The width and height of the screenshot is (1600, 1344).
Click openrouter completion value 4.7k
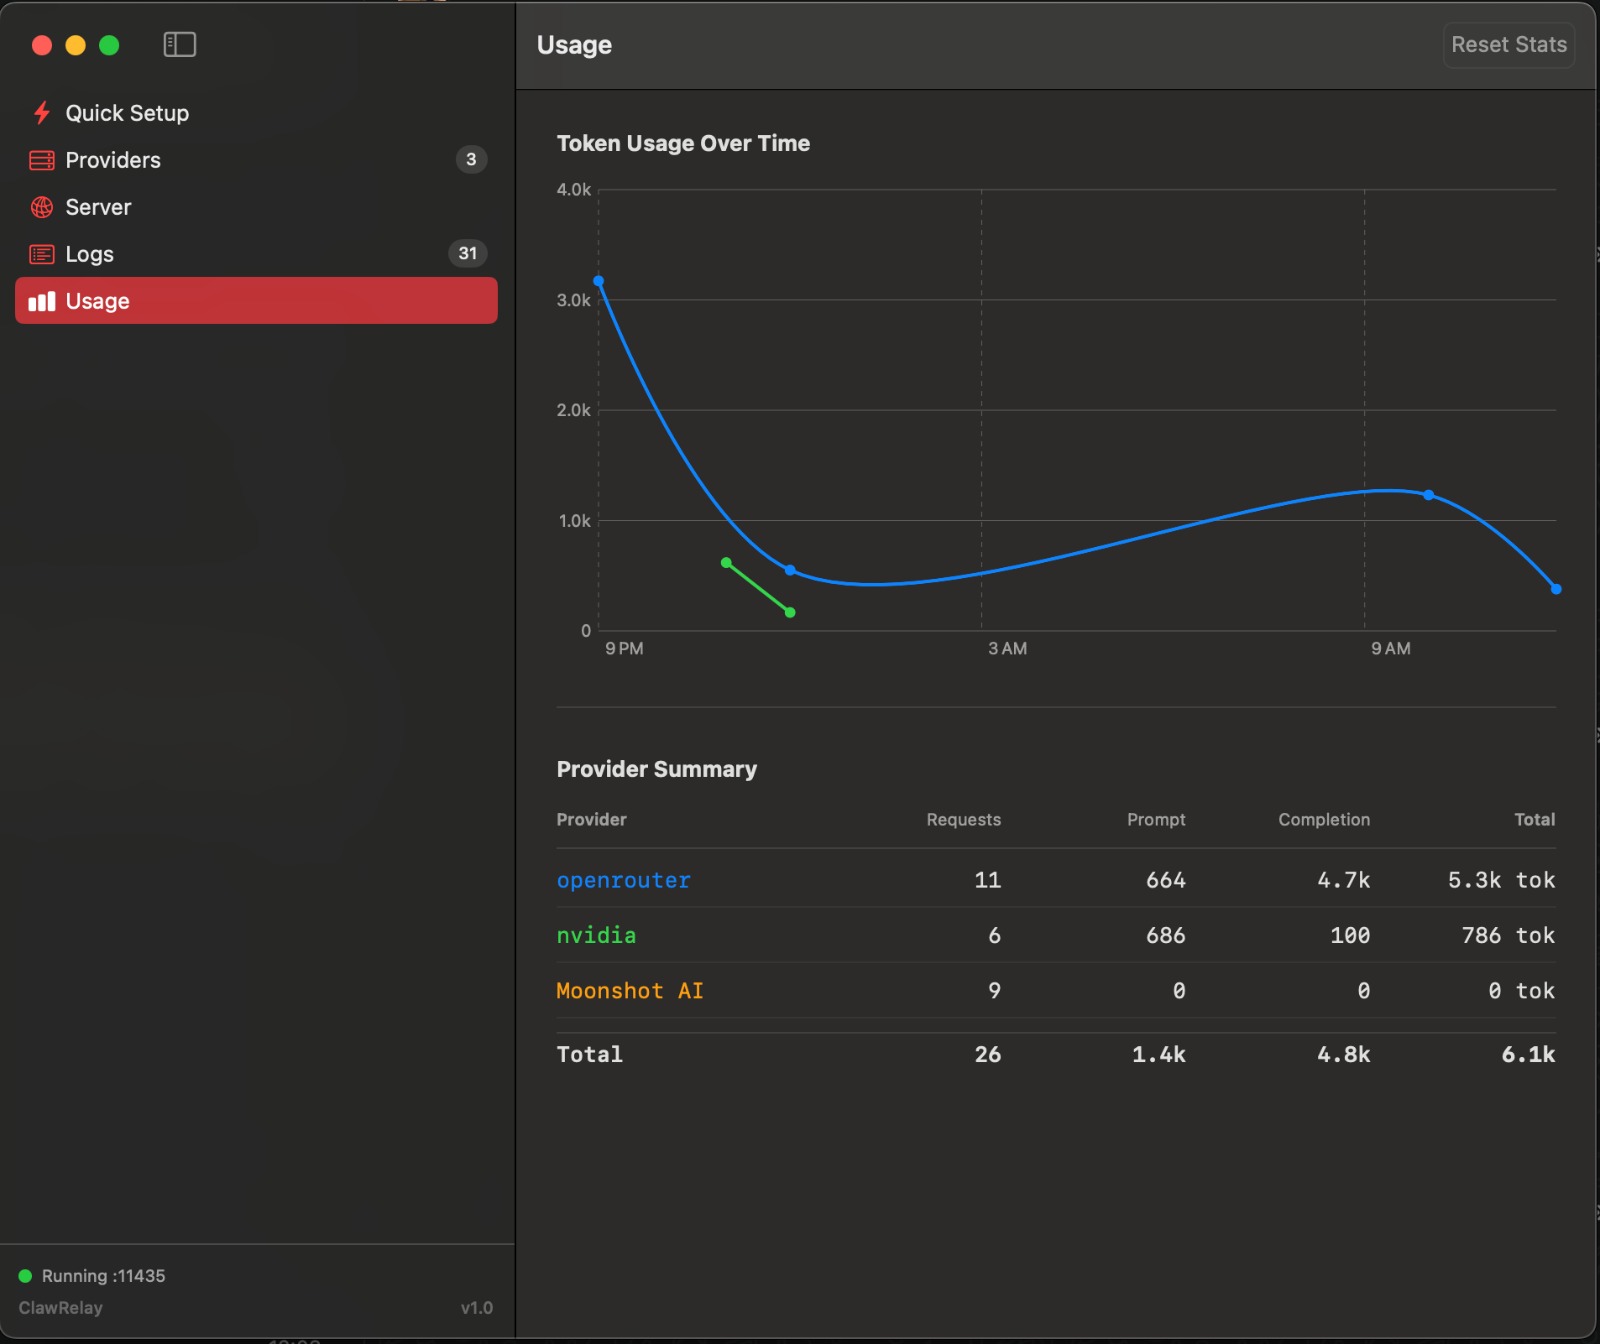point(1343,880)
